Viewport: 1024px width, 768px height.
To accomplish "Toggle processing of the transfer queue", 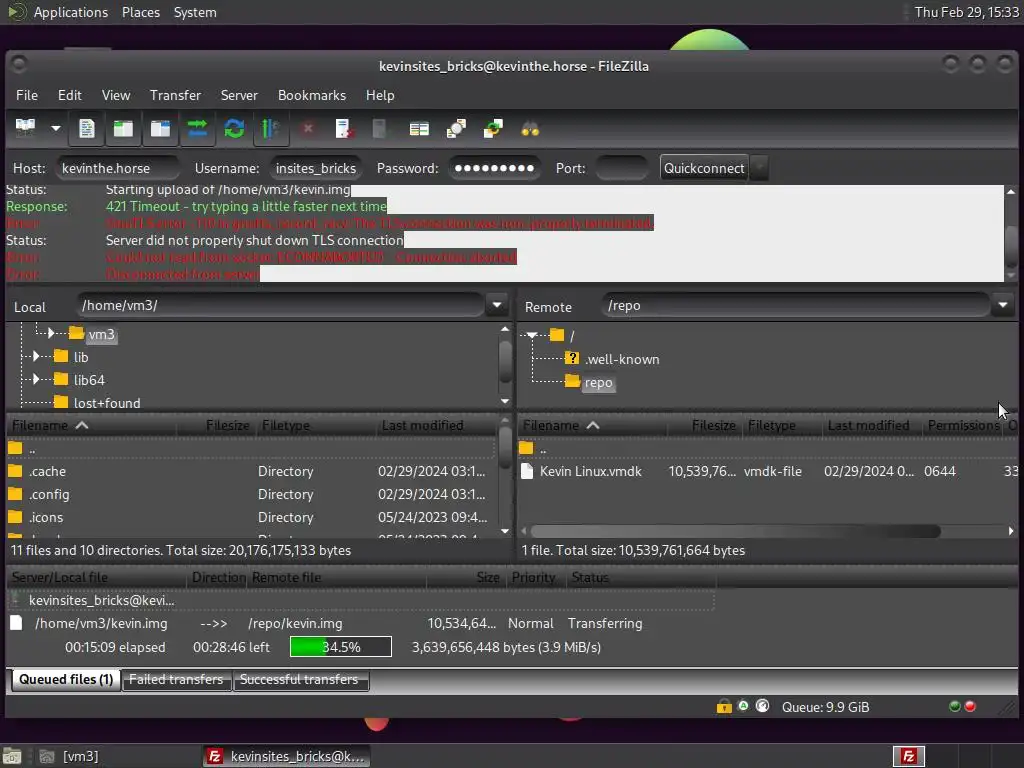I will point(270,129).
